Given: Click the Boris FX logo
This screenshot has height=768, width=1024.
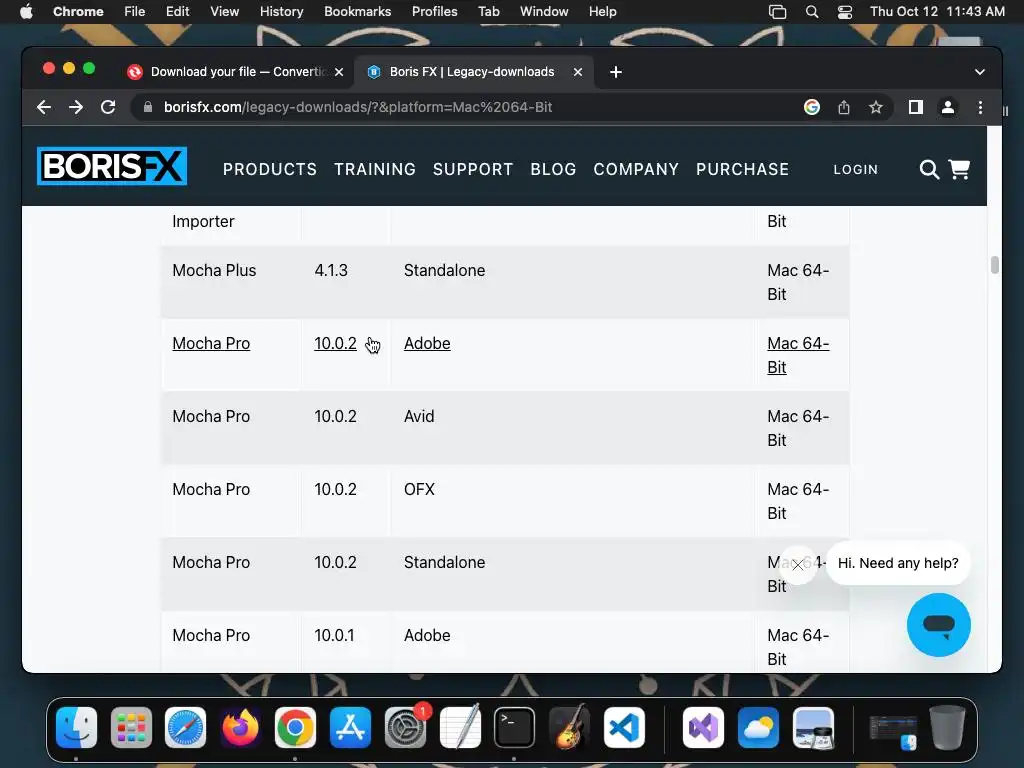Looking at the screenshot, I should [112, 166].
